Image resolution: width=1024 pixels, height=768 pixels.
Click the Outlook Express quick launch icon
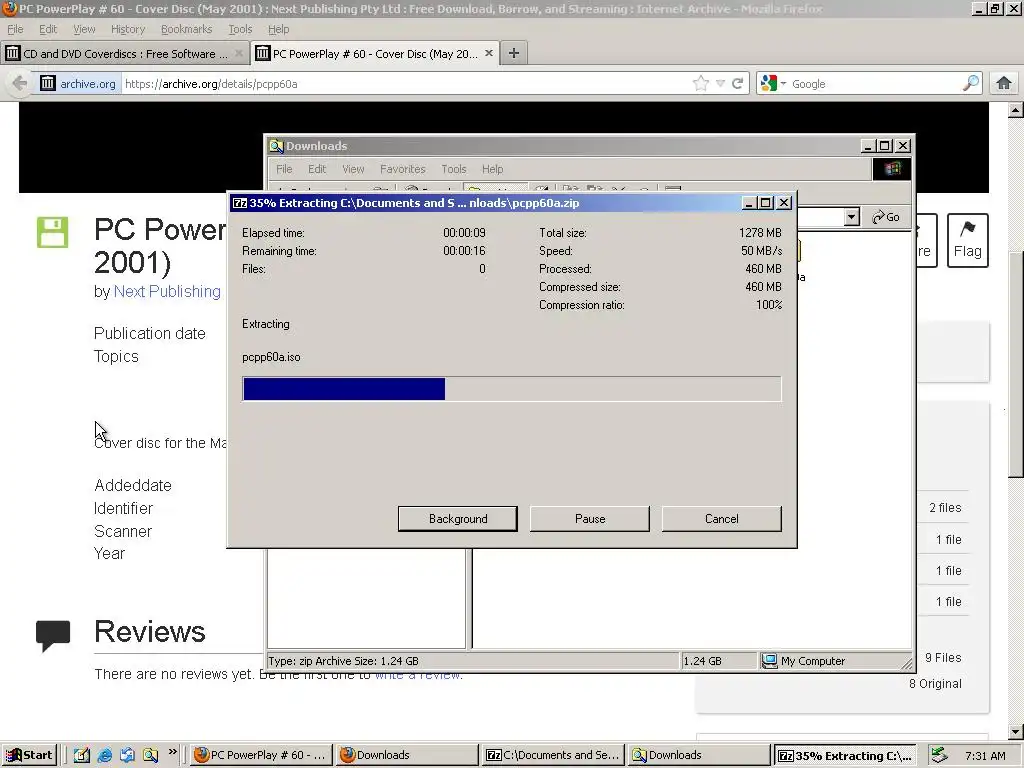(127, 755)
